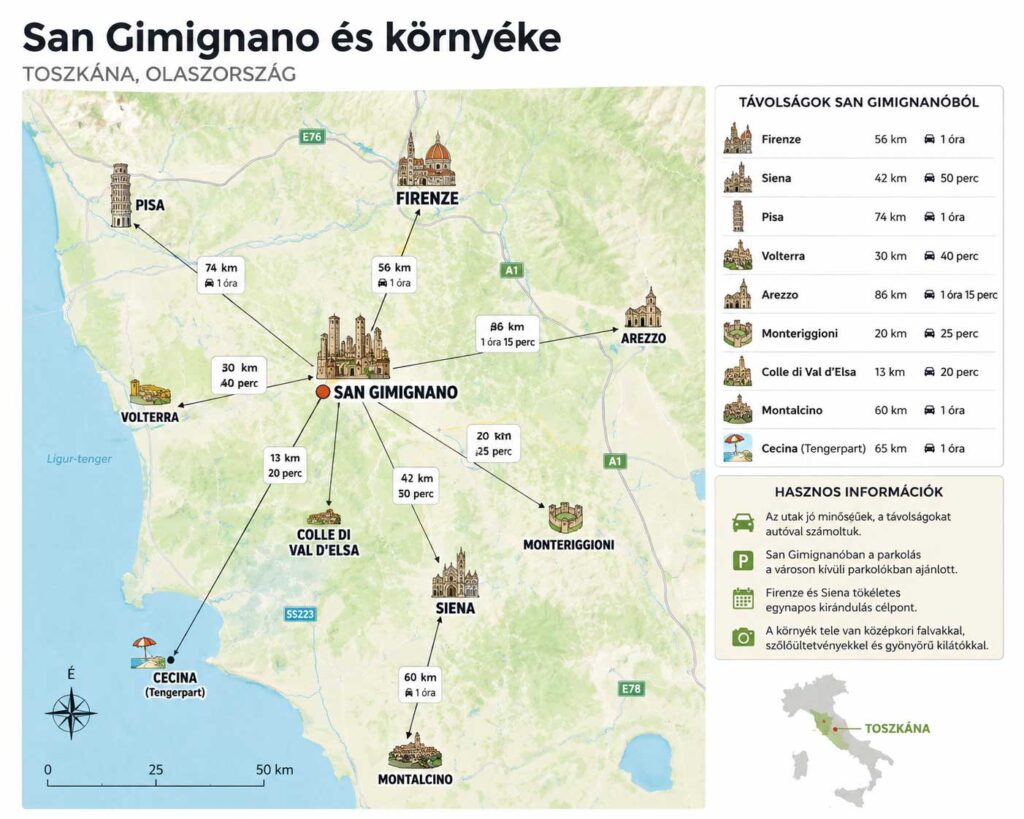Click the Firenze icon in distance table

pos(738,138)
